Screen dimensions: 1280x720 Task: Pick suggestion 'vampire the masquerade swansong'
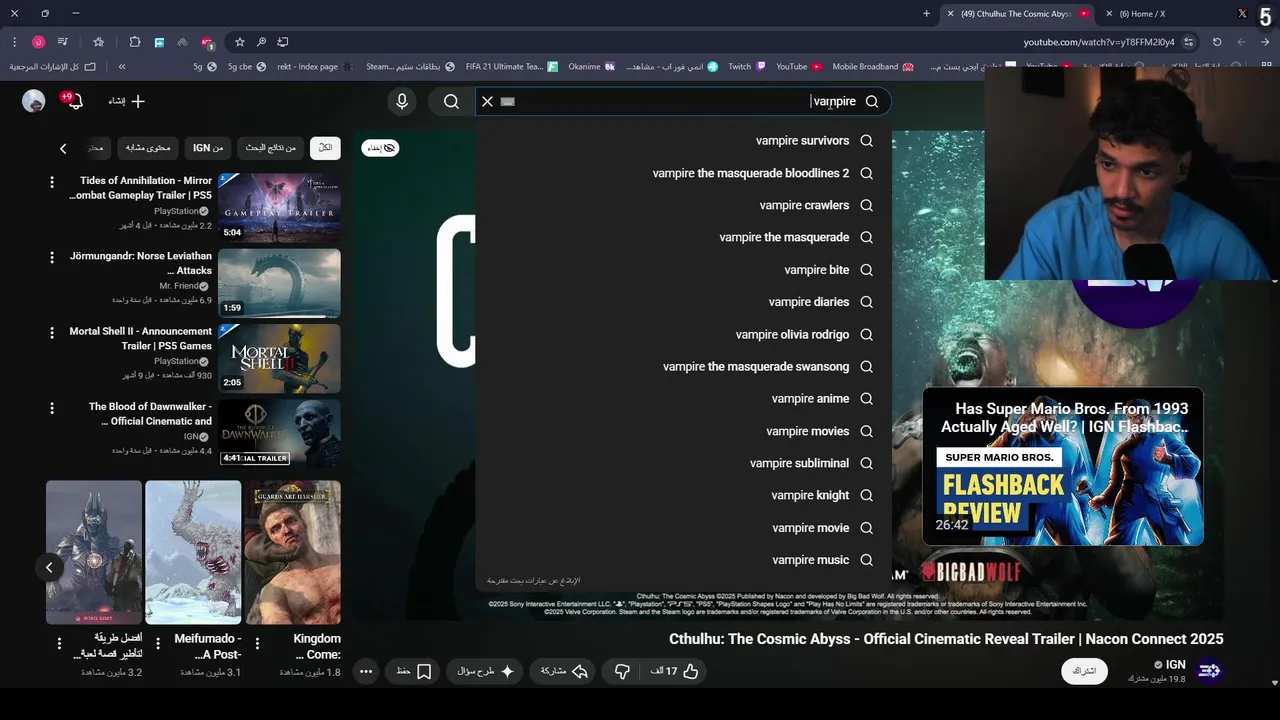pyautogui.click(x=683, y=367)
